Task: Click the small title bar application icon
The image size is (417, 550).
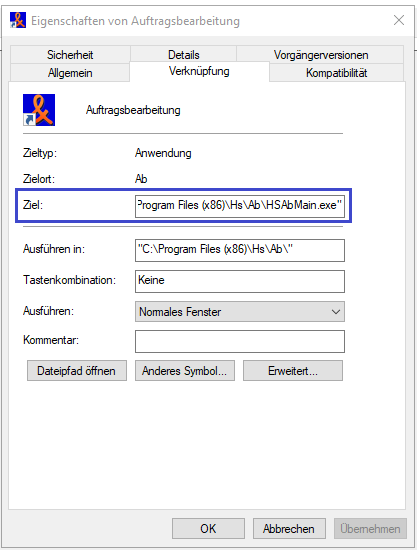Action: [x=18, y=20]
